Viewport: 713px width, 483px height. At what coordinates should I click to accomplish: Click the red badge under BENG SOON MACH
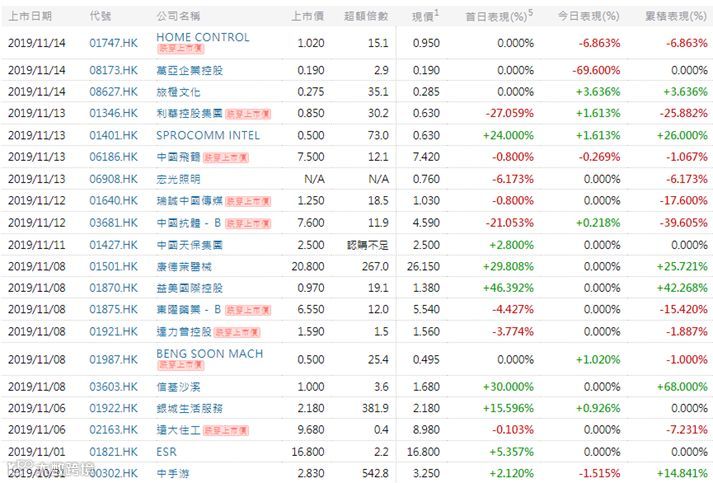pyautogui.click(x=181, y=365)
